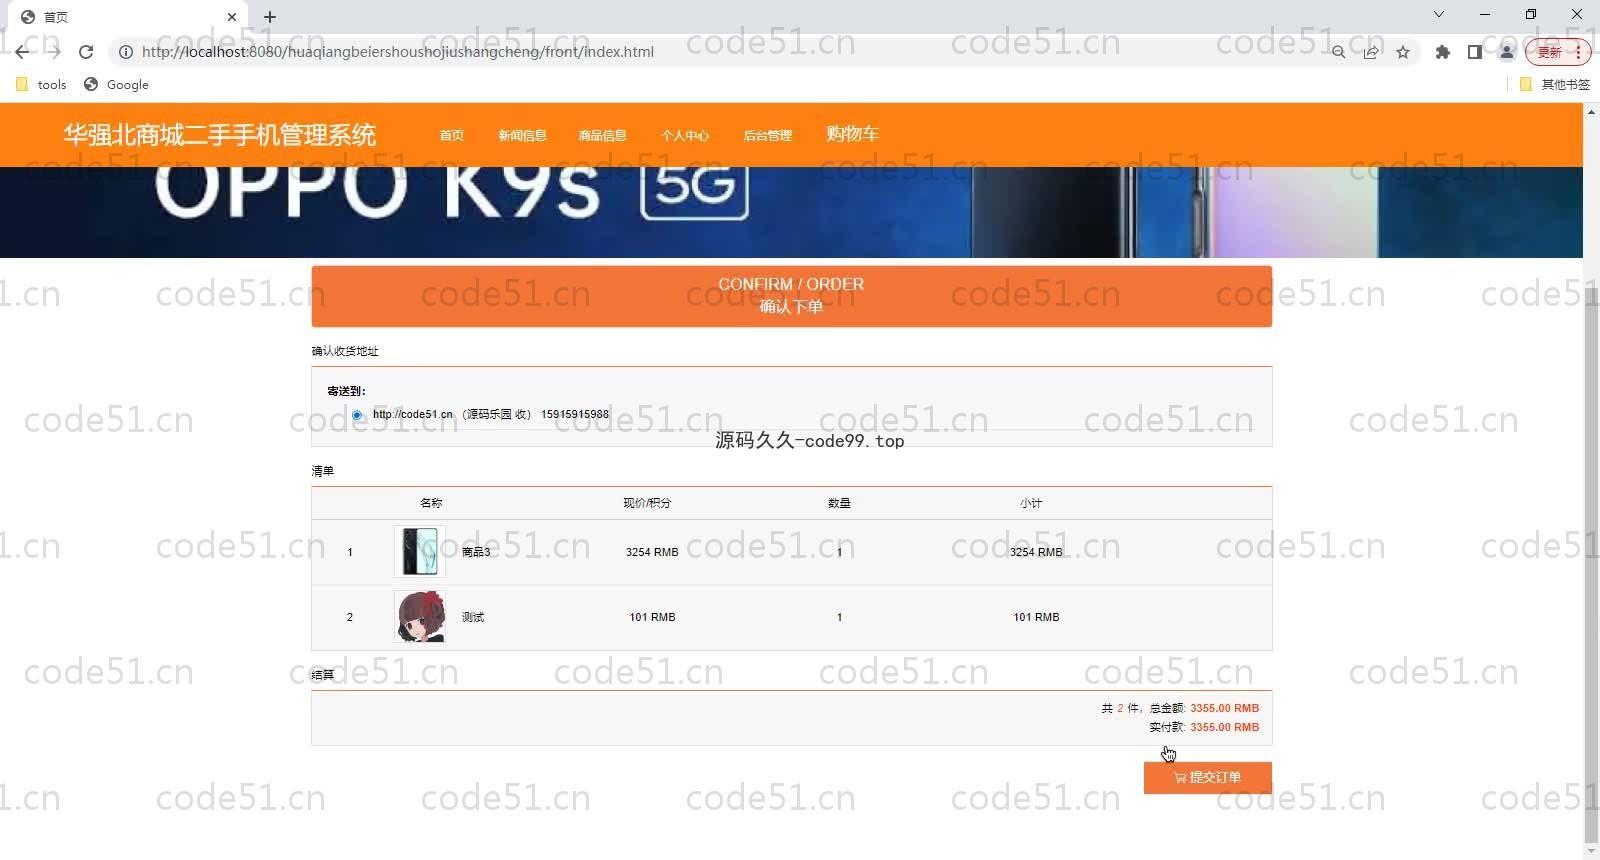Click the 确认收货地址 section heading

point(345,351)
